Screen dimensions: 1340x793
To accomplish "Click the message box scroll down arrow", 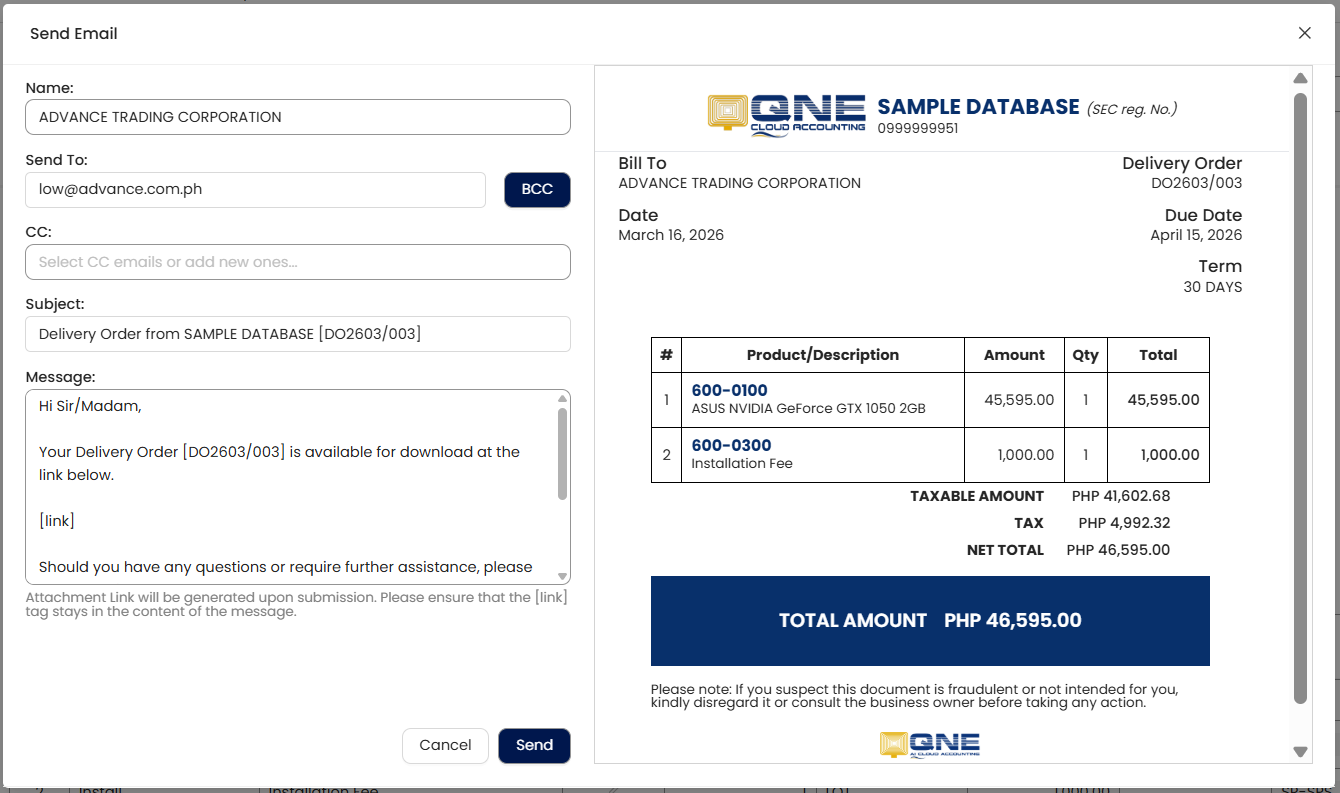I will click(562, 576).
